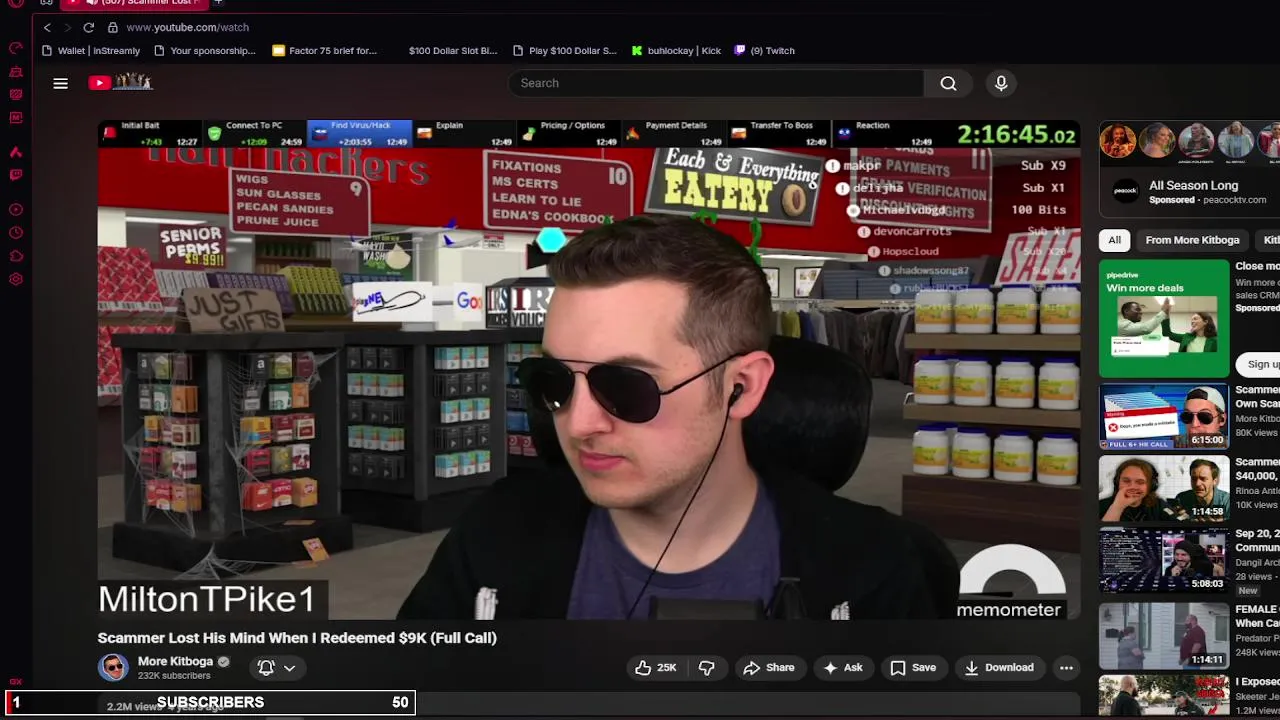Open the Play $100 Dollar S... bookmark

564,50
